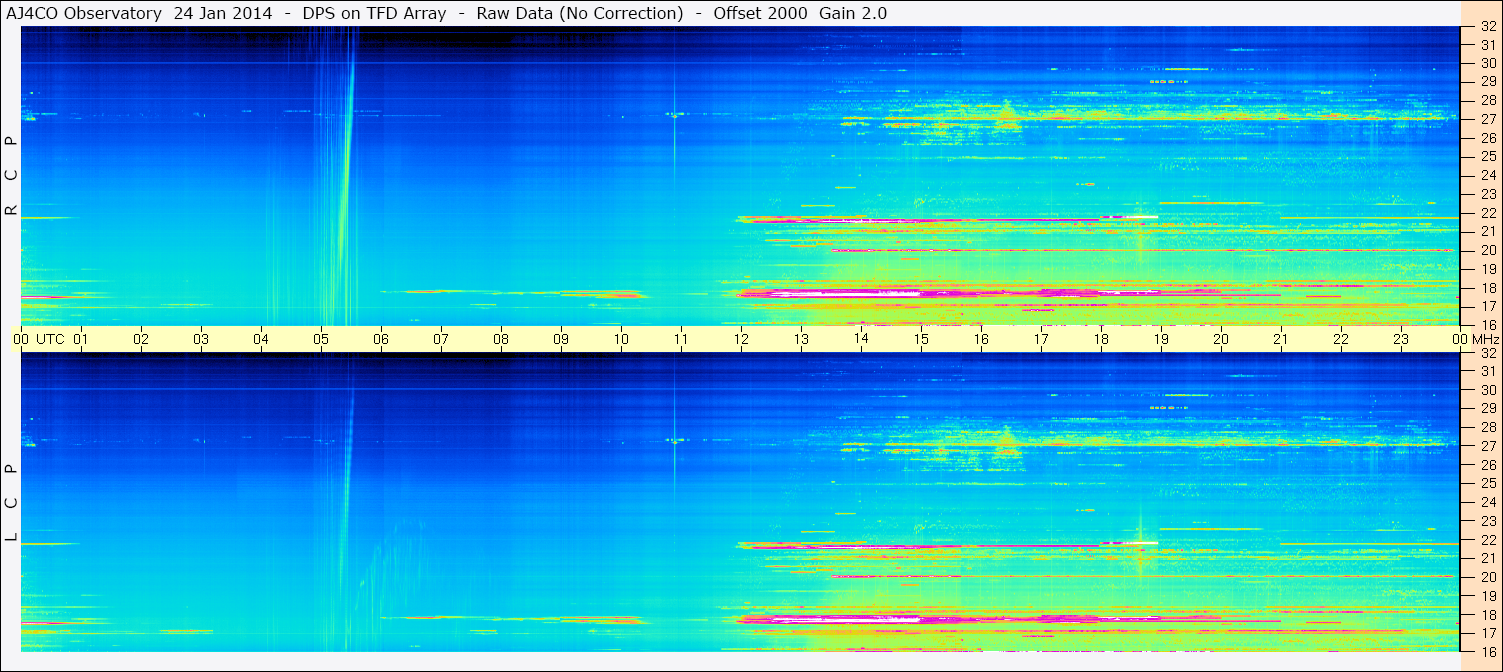Select the 16 hour tick on the time axis
1503x672 pixels.
981,340
